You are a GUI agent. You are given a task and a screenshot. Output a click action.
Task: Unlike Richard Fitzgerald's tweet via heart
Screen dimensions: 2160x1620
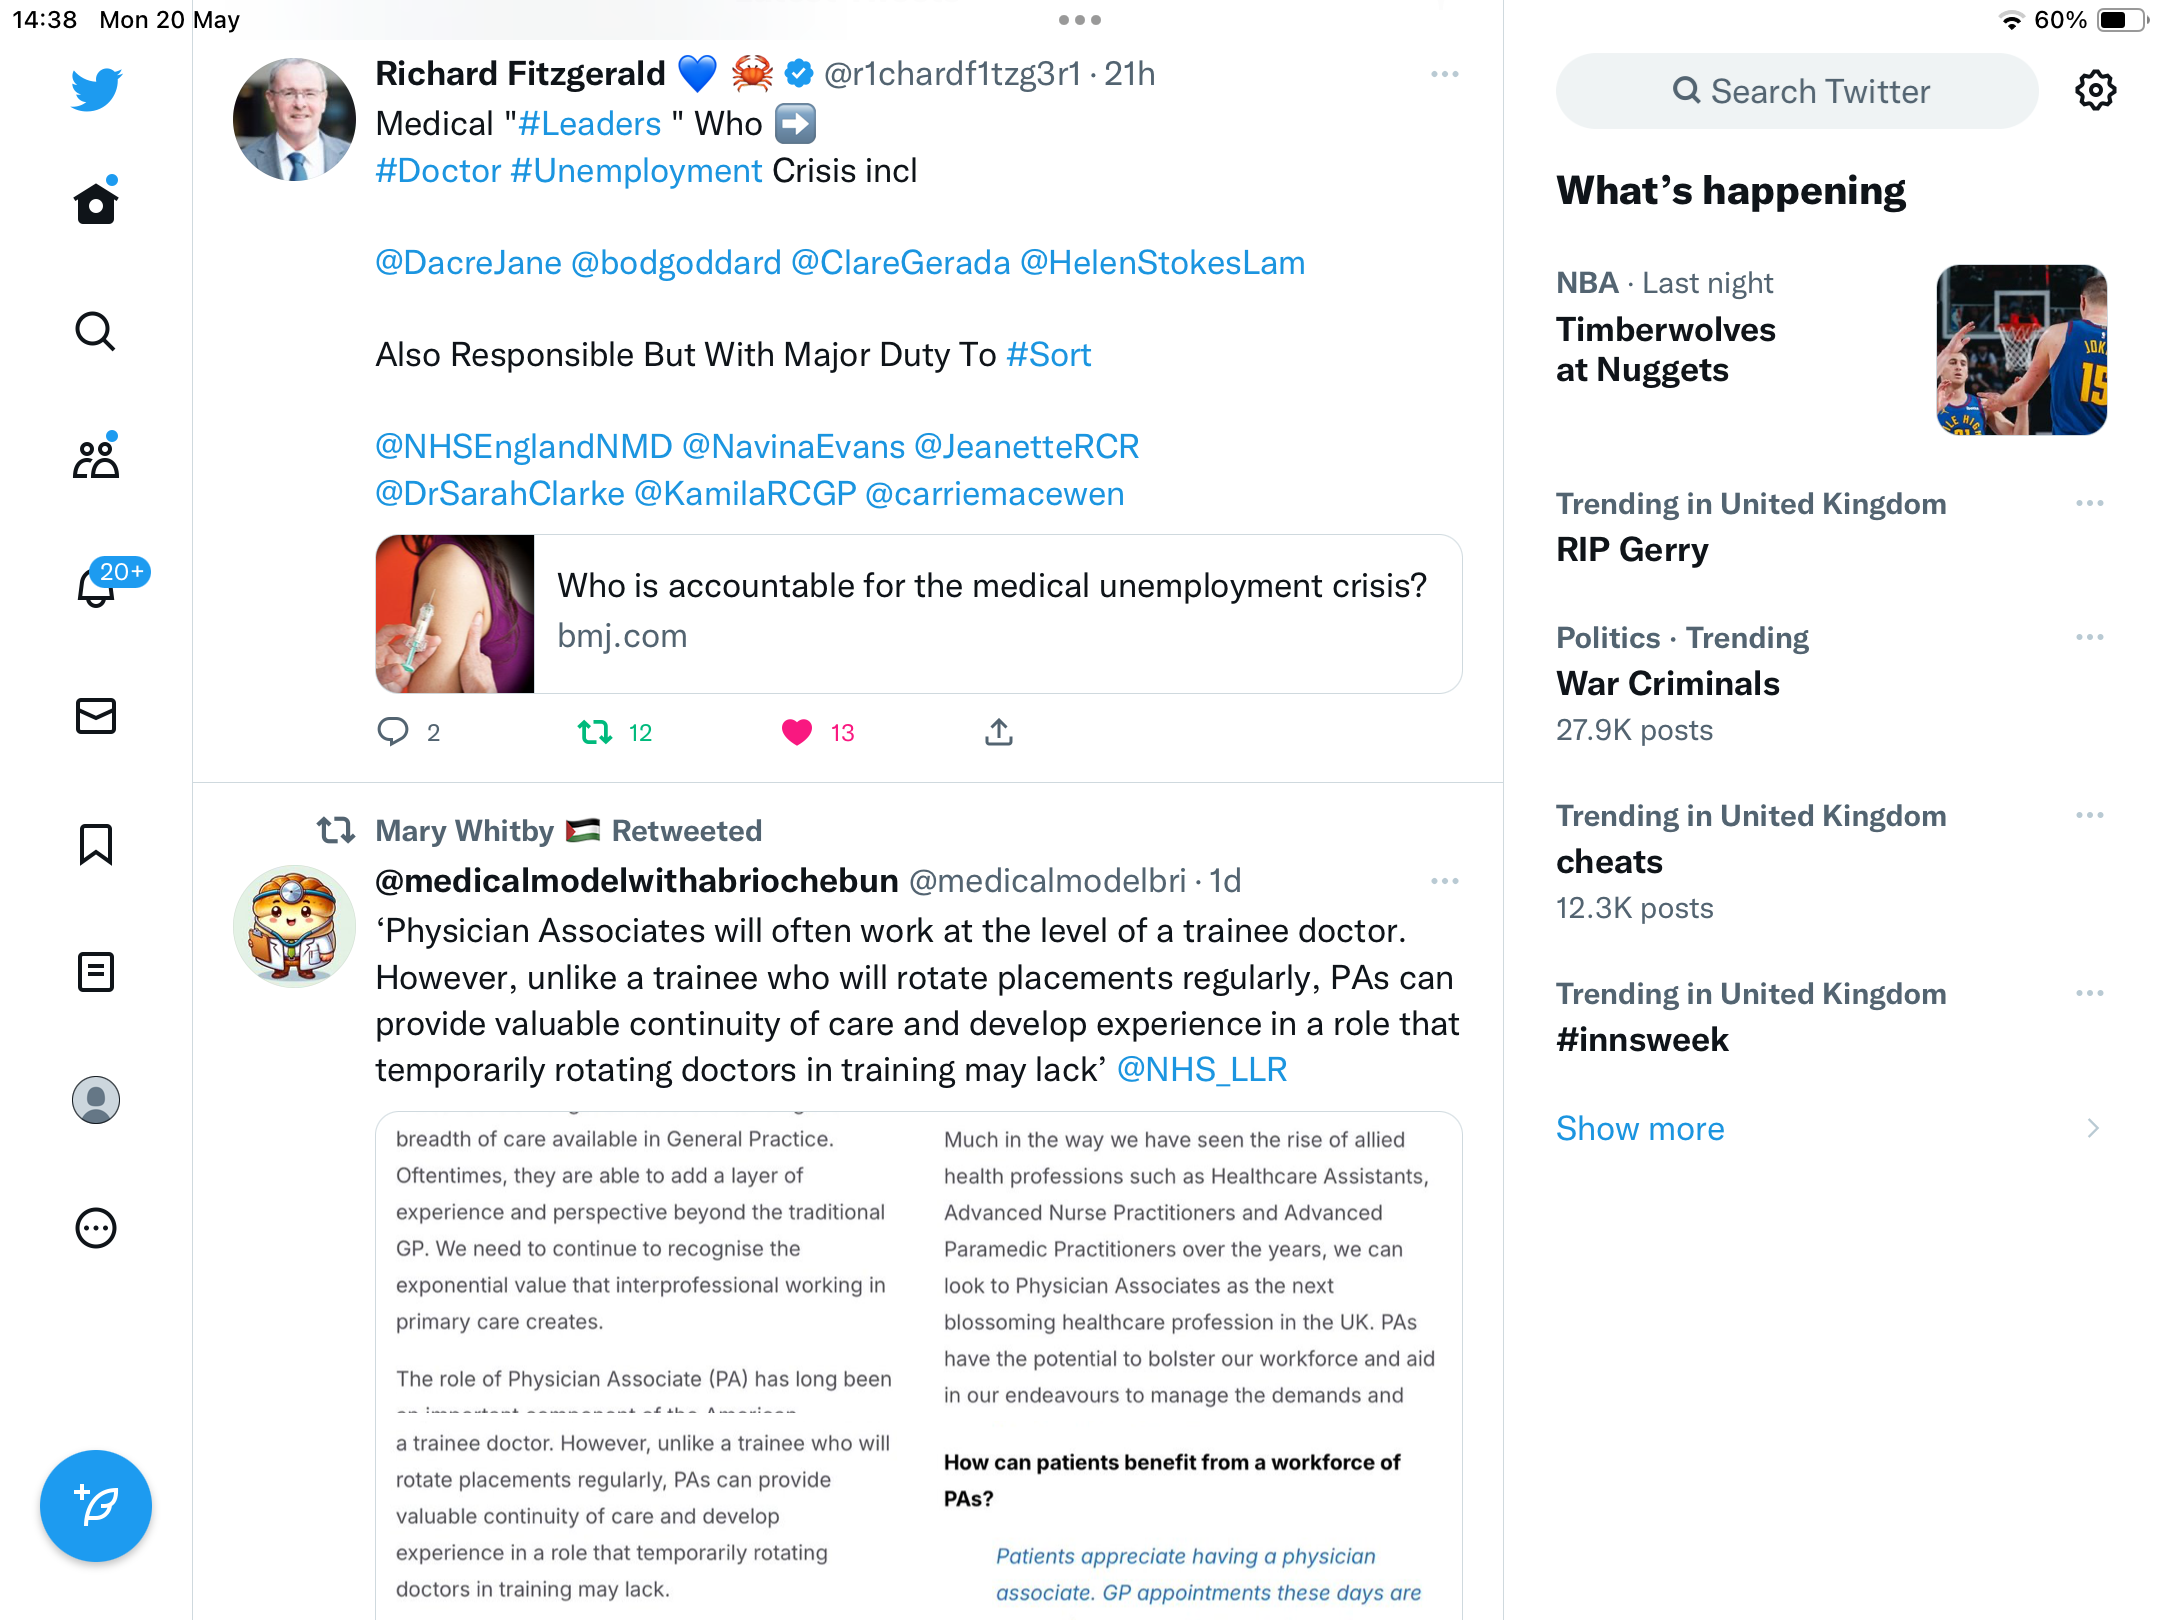[797, 733]
